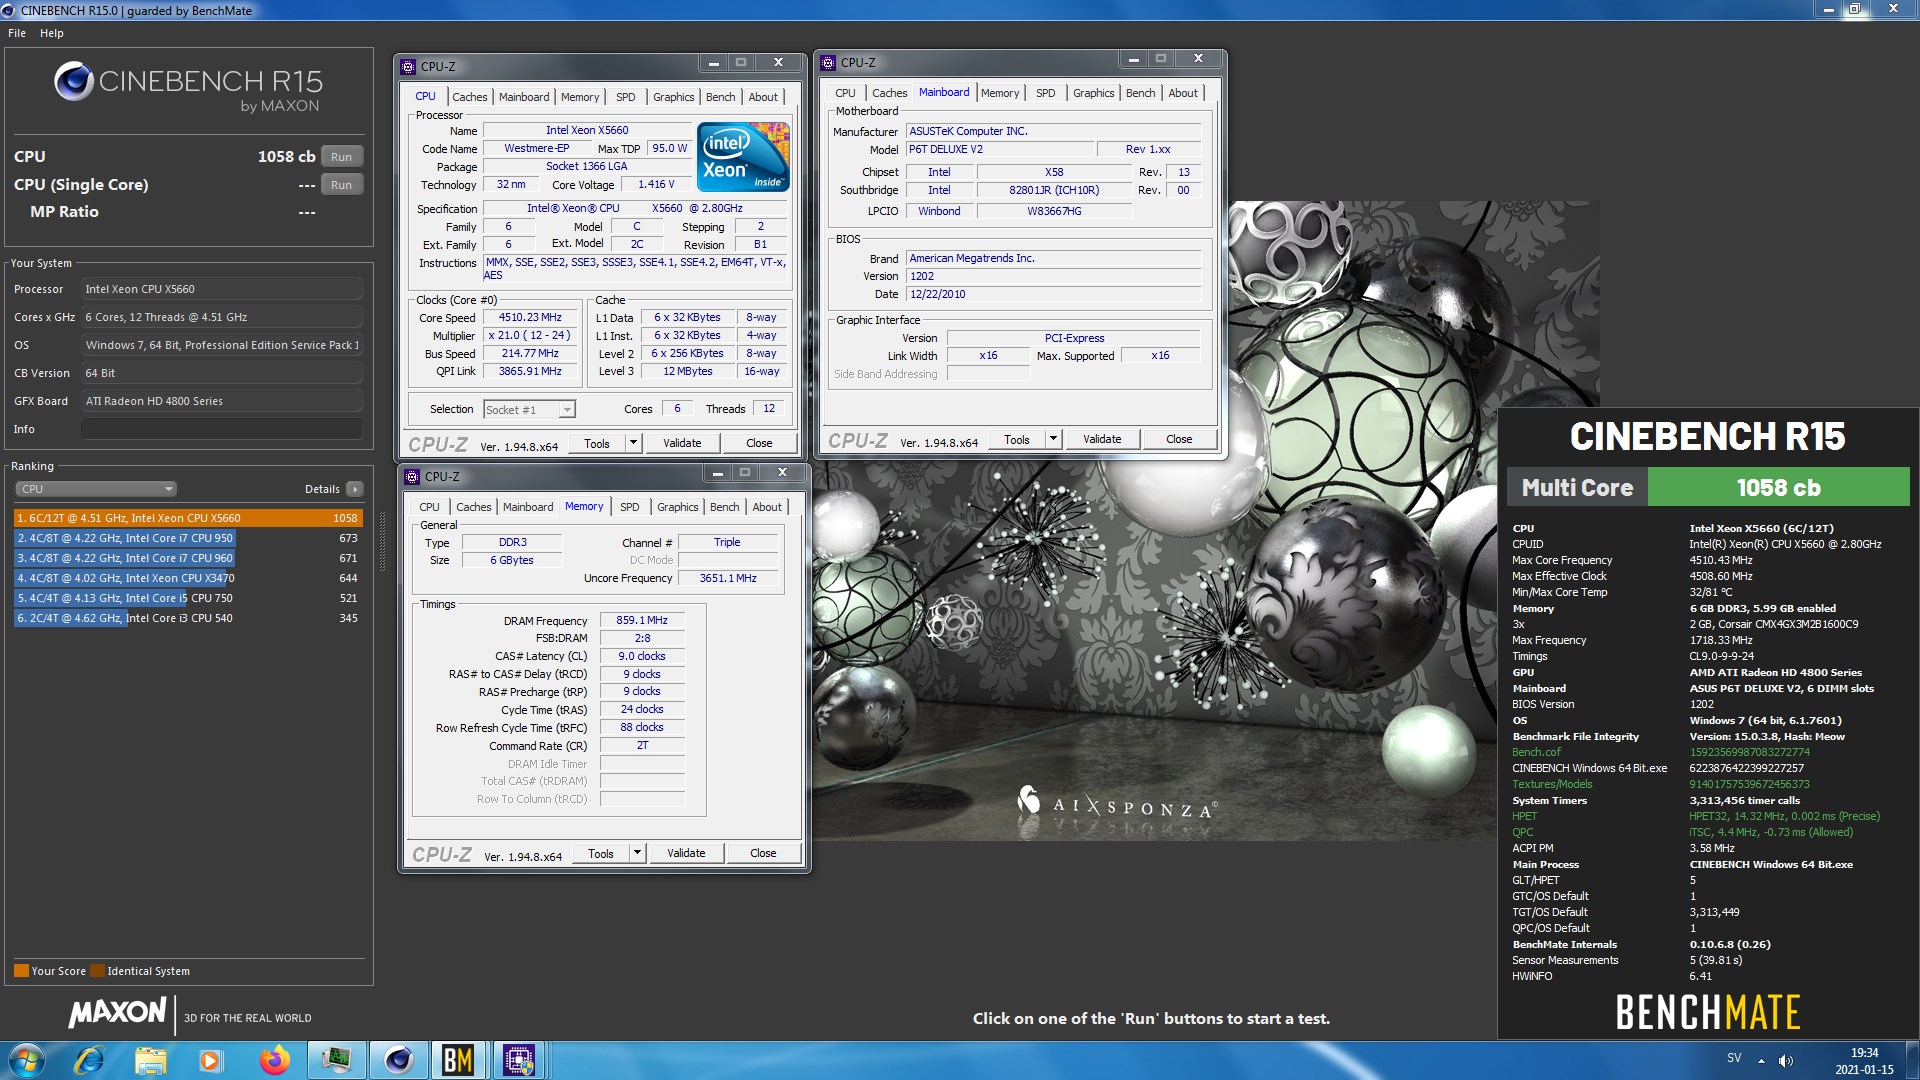Click Core Speed value 4510.23 MHz
Viewport: 1920px width, 1080px height.
click(530, 318)
